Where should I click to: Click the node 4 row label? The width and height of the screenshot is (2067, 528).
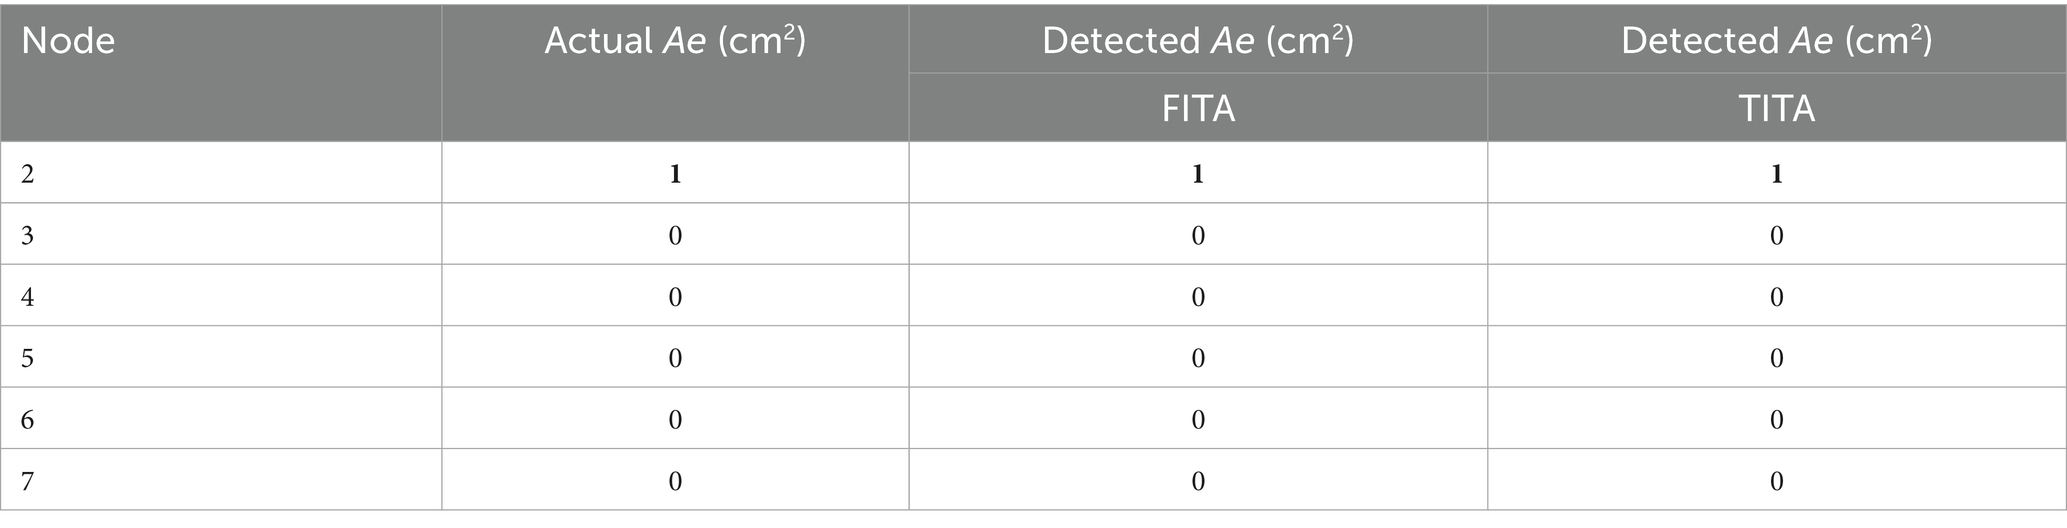[28, 297]
